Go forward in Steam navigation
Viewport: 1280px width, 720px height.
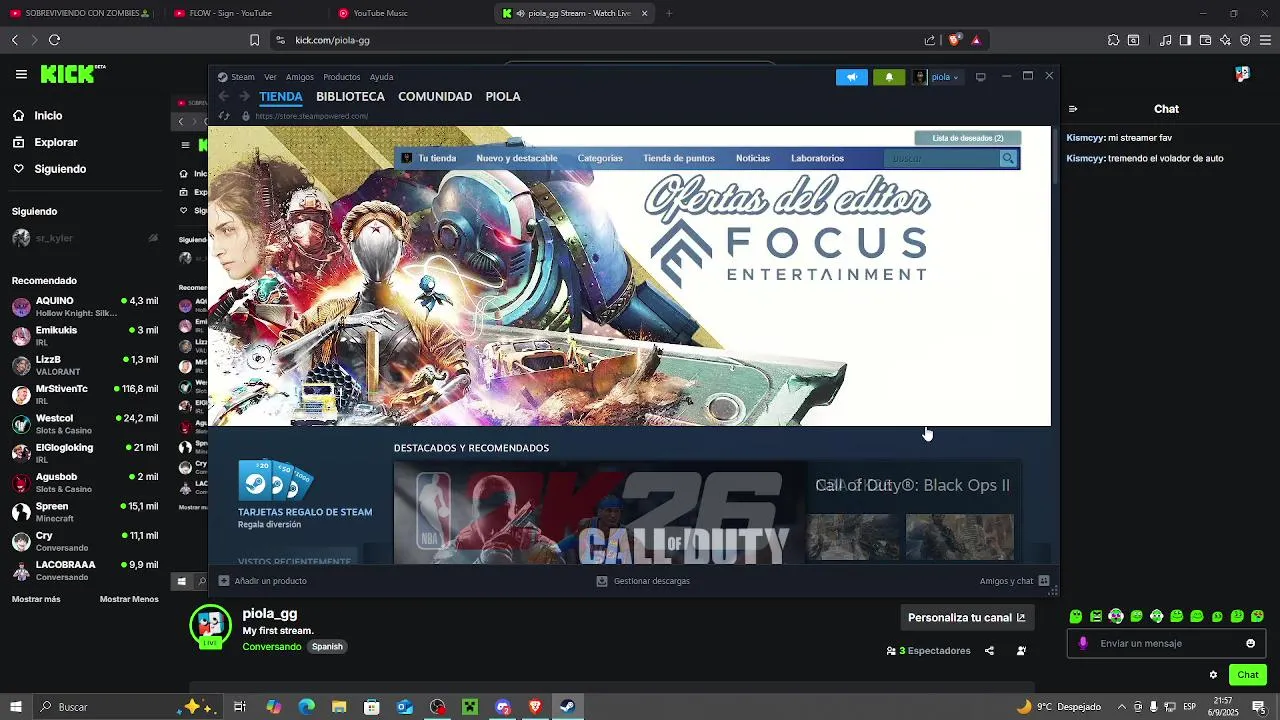coord(244,97)
